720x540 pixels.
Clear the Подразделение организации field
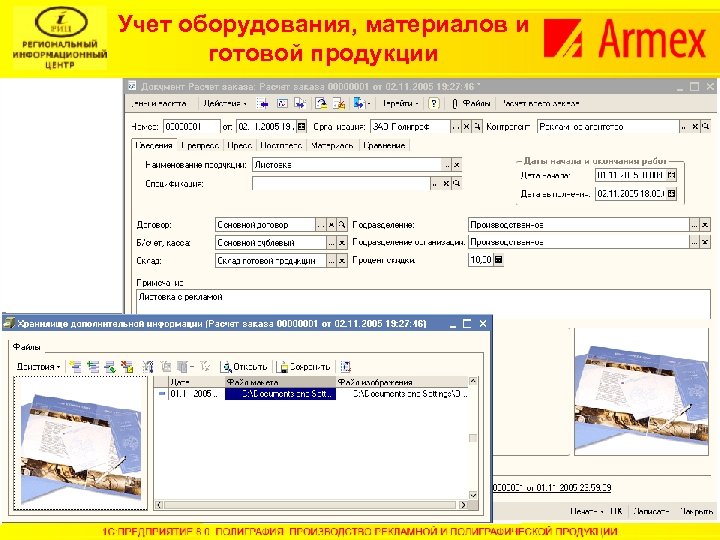(x=705, y=242)
